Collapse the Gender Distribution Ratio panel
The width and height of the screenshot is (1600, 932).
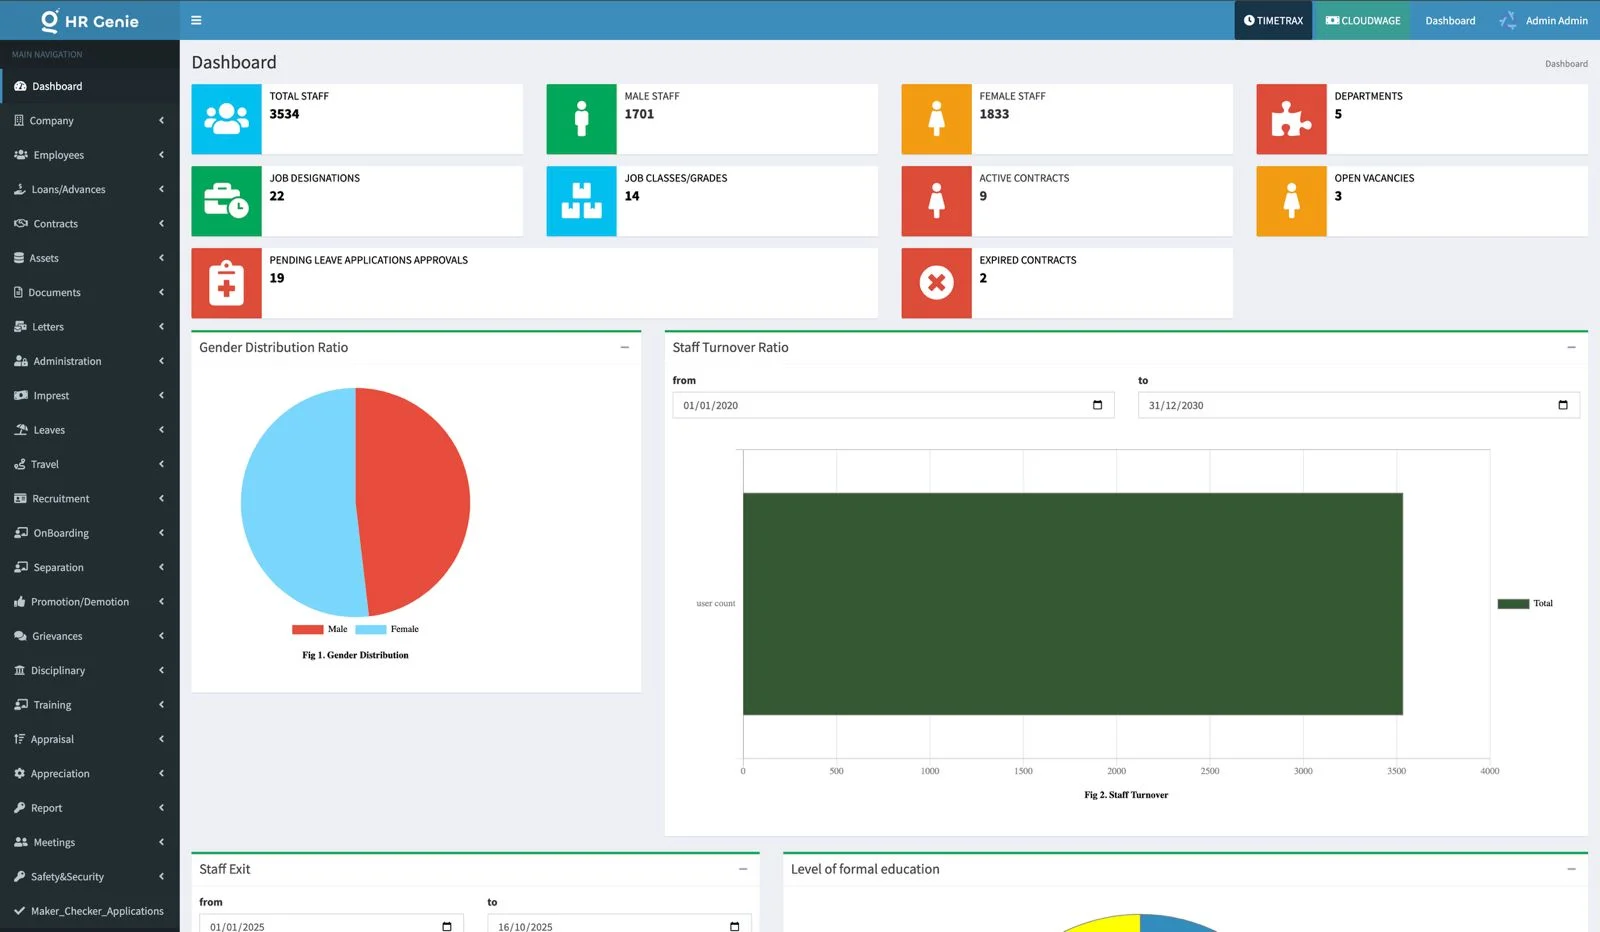[625, 347]
